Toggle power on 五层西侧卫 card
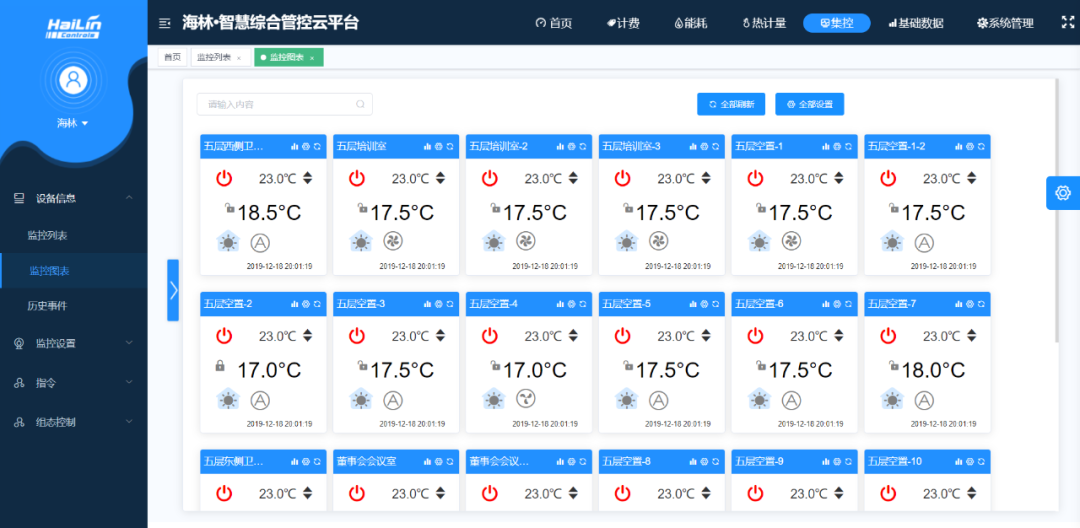1080x528 pixels. (224, 179)
